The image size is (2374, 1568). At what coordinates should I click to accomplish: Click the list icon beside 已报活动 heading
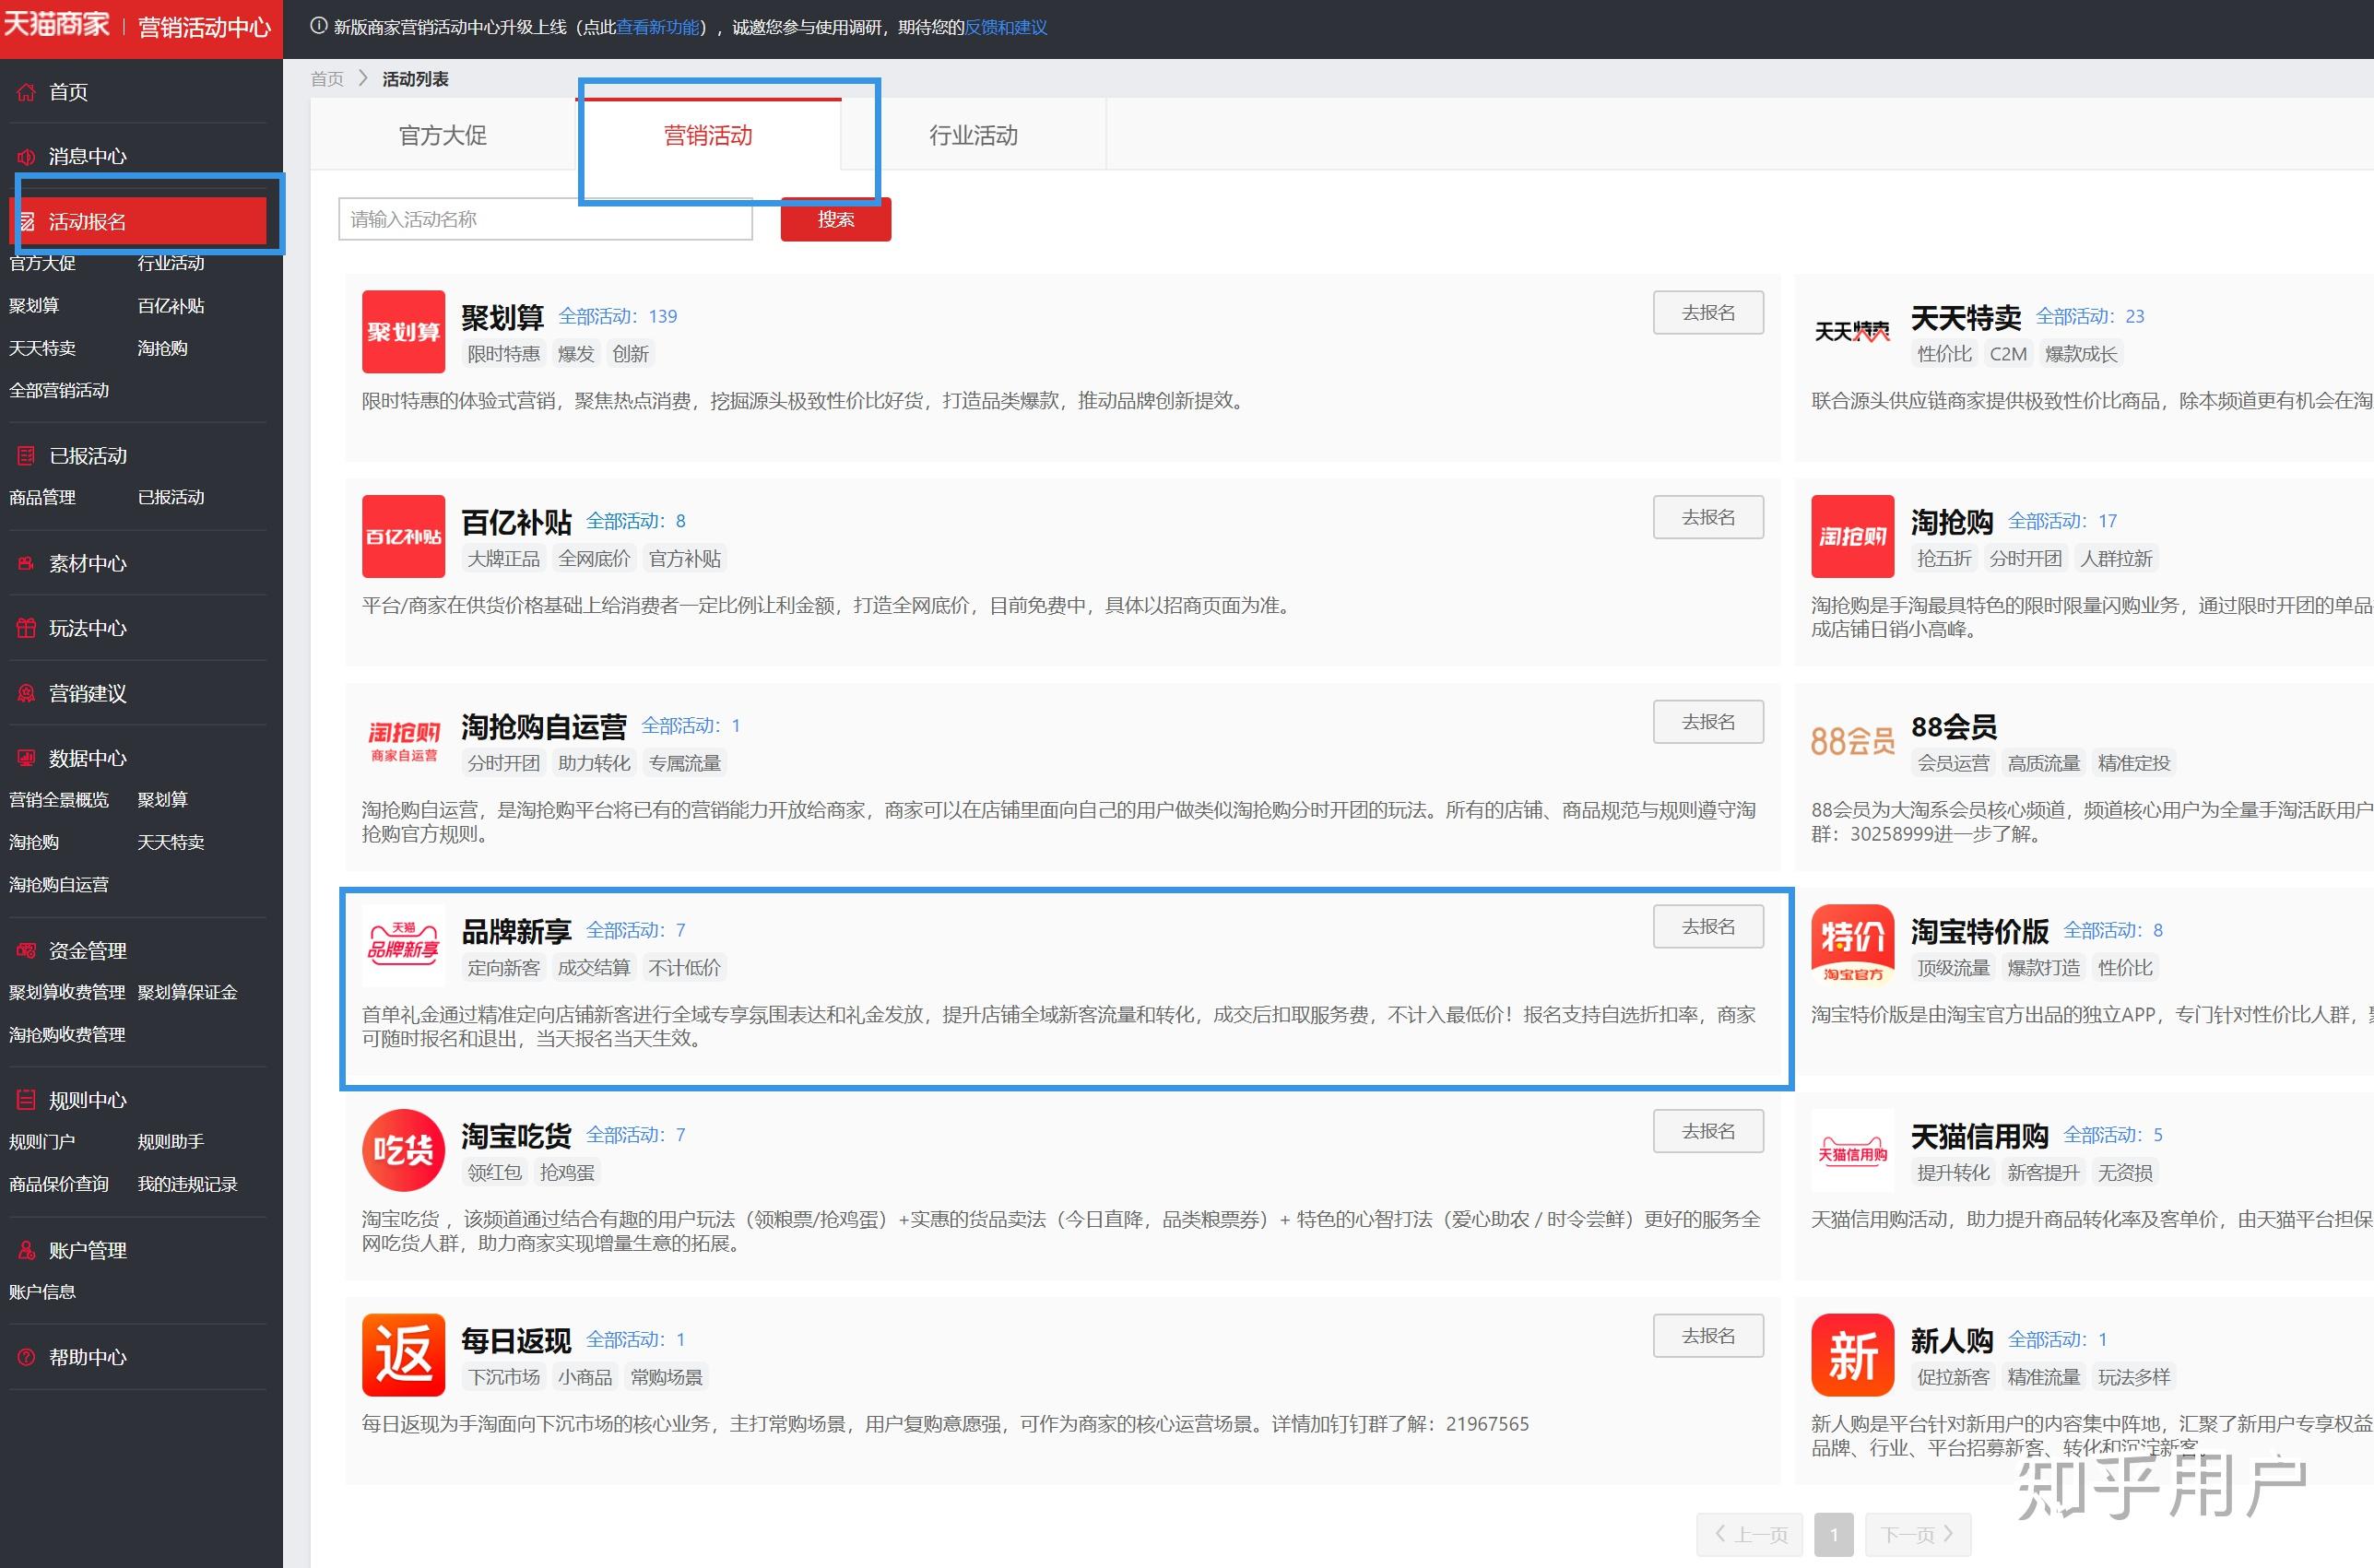[x=26, y=456]
